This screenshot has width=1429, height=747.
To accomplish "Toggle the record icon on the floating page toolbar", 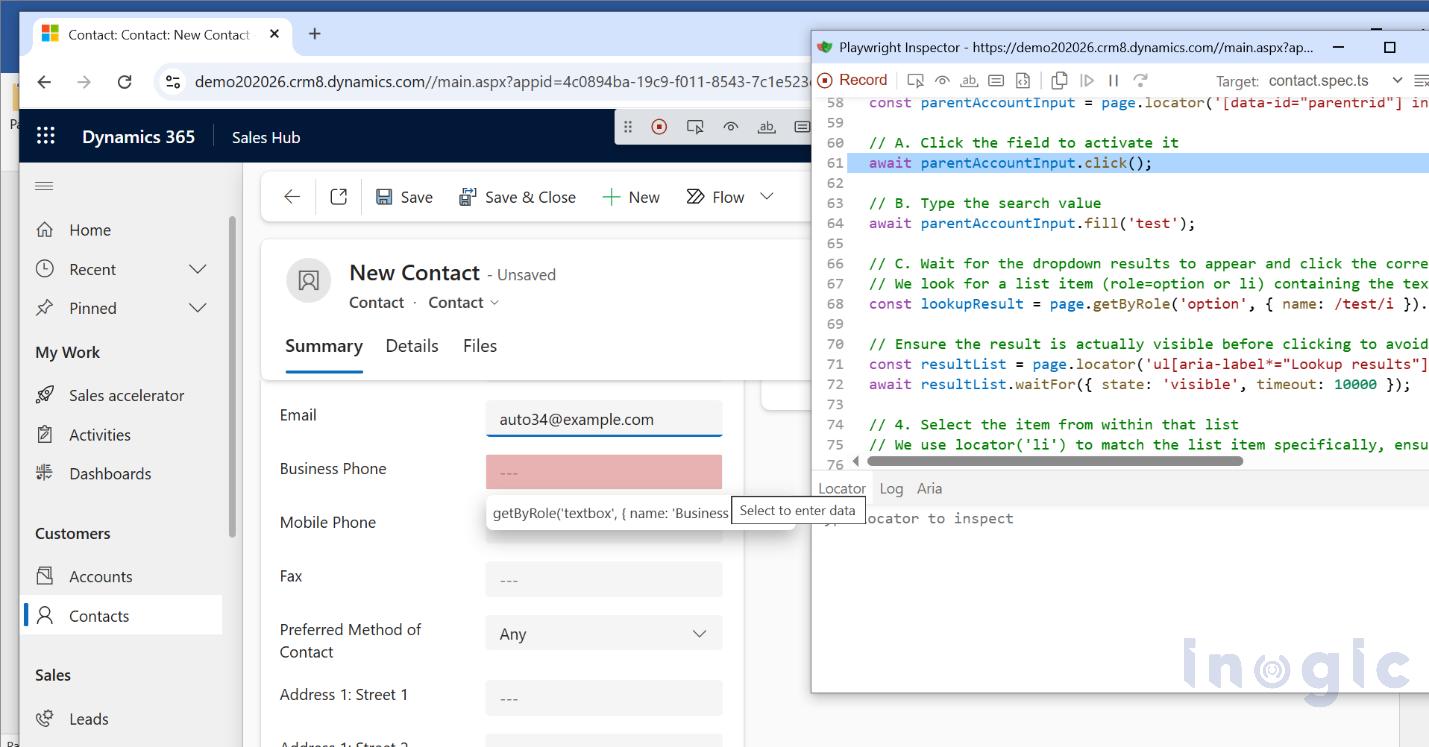I will tap(660, 128).
